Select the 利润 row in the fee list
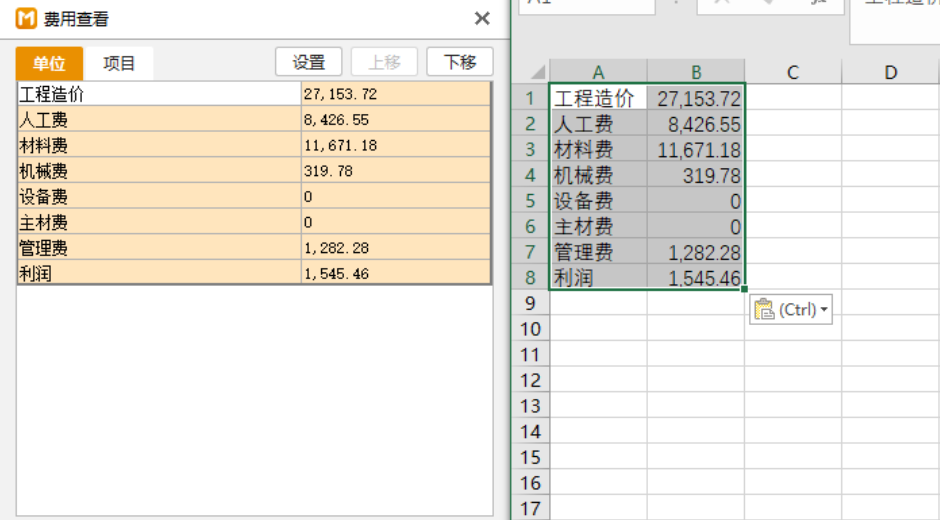Screen dimensions: 940x520 tap(159, 273)
